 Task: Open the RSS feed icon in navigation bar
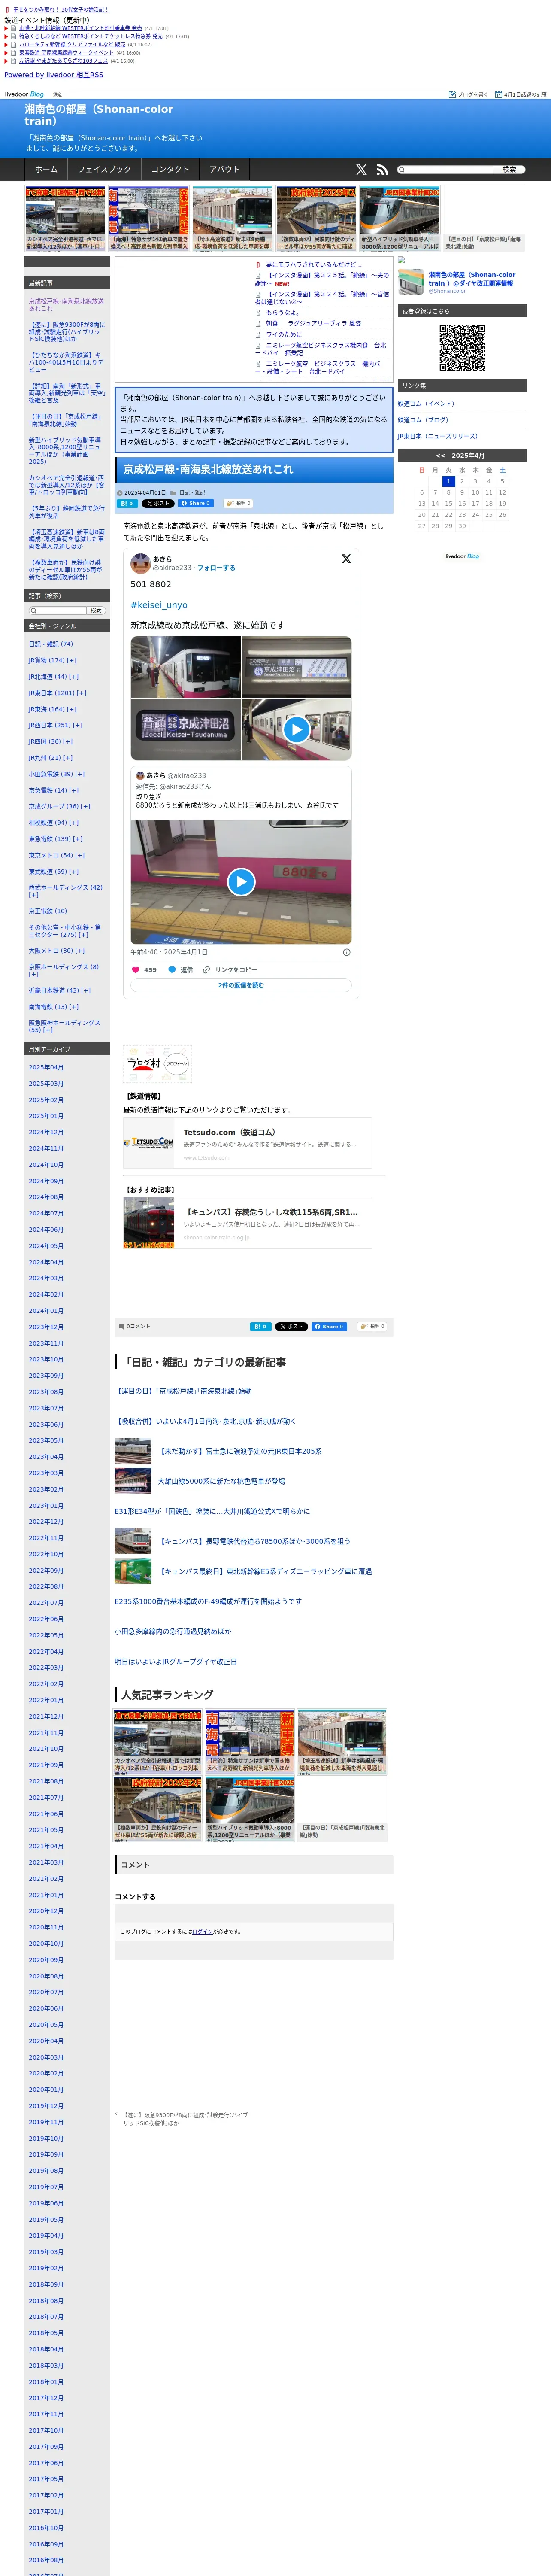(x=382, y=169)
